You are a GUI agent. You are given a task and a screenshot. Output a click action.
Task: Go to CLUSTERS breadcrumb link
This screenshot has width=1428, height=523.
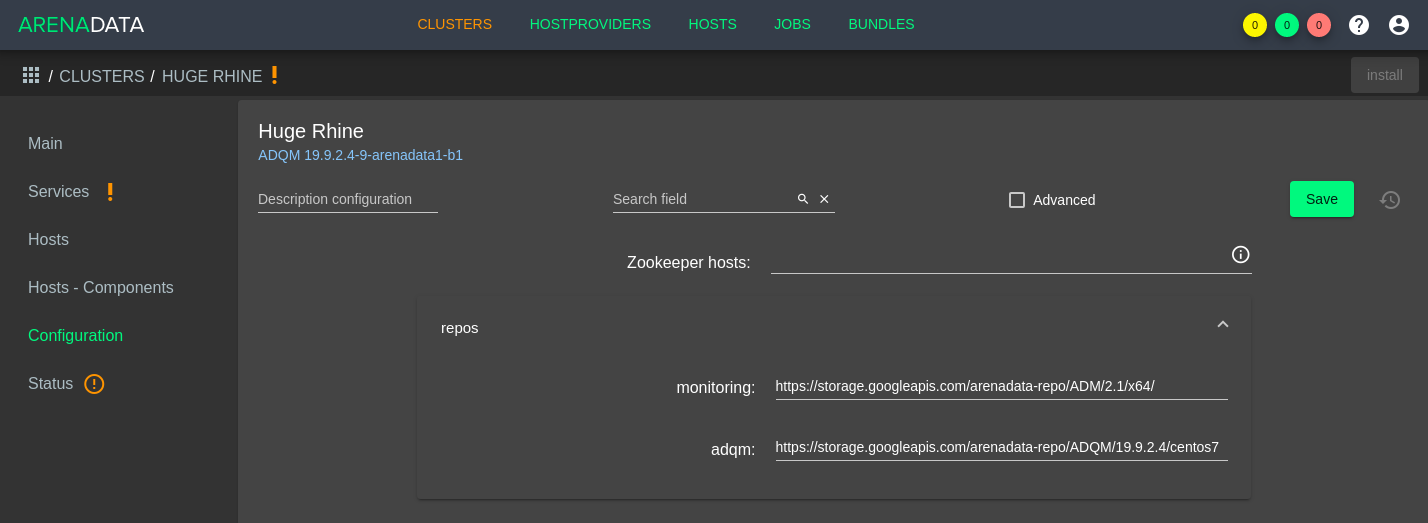(102, 76)
